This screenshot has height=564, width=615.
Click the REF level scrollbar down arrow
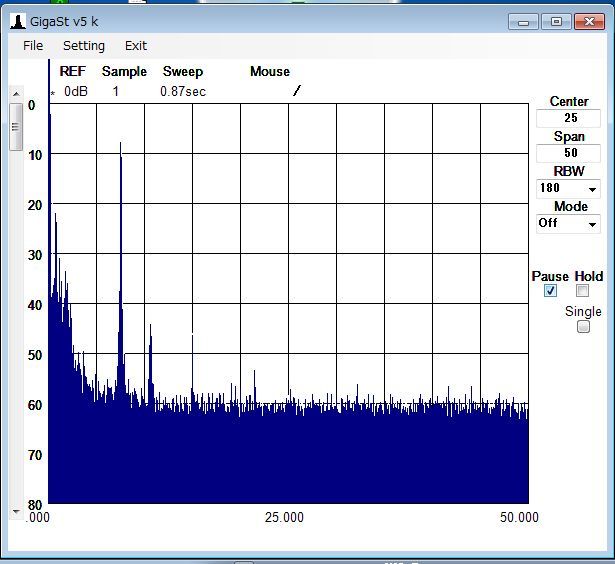coord(16,511)
